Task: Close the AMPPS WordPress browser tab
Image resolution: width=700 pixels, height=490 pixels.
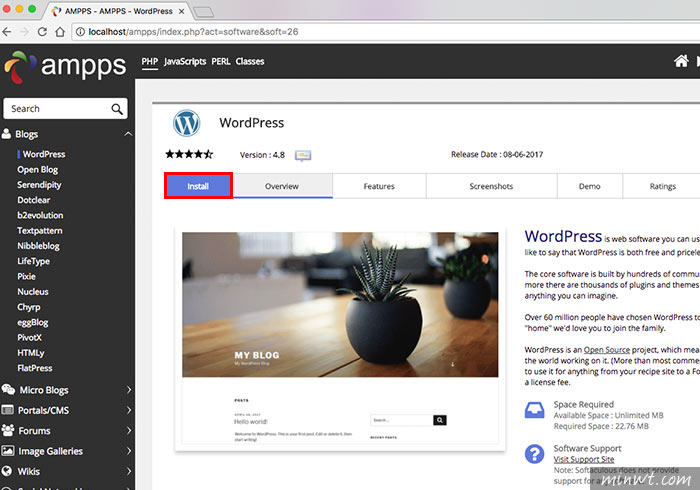Action: pos(182,12)
